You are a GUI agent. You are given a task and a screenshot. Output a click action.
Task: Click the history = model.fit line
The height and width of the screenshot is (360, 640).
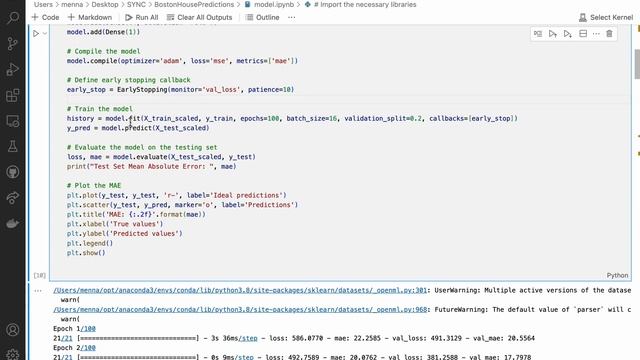tap(292, 118)
